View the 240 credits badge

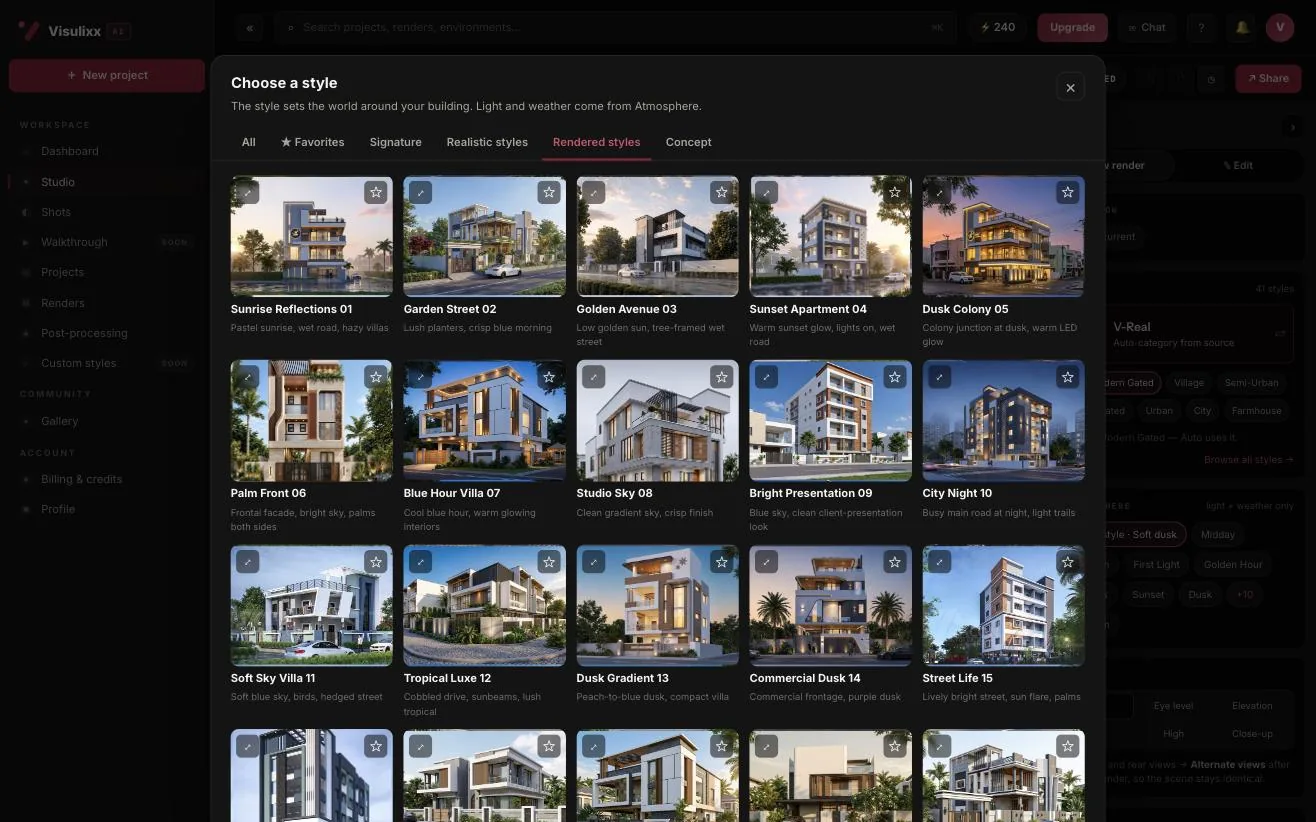pyautogui.click(x=997, y=28)
